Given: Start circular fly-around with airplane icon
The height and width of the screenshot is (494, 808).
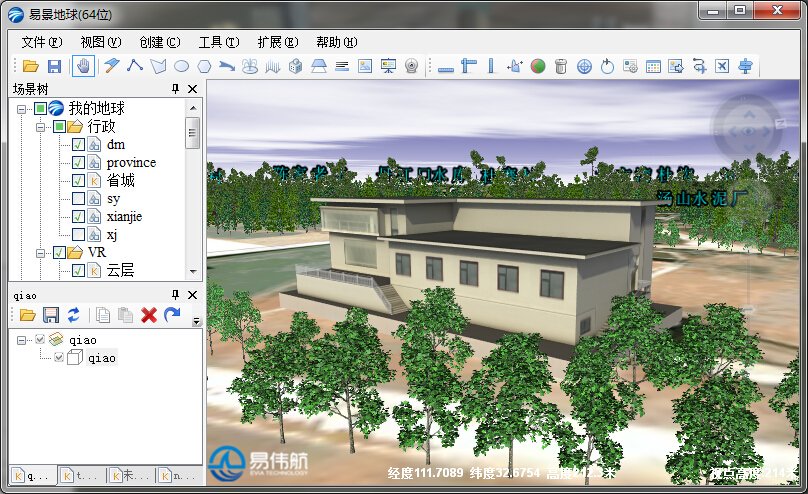Looking at the screenshot, I should tap(607, 66).
